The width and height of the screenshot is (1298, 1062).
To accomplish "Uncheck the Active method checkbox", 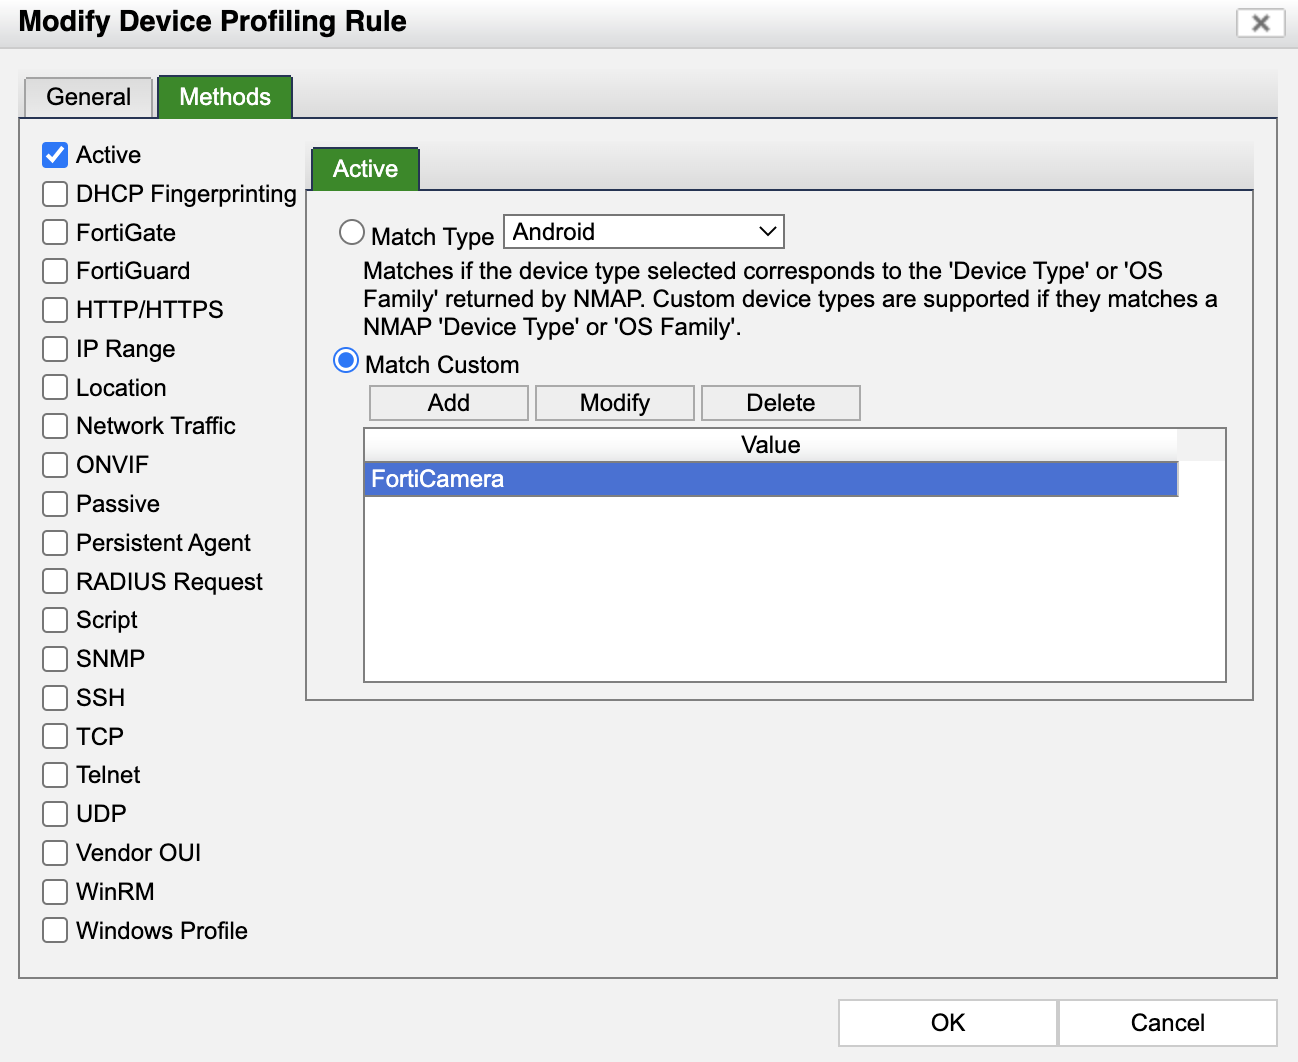I will (55, 155).
